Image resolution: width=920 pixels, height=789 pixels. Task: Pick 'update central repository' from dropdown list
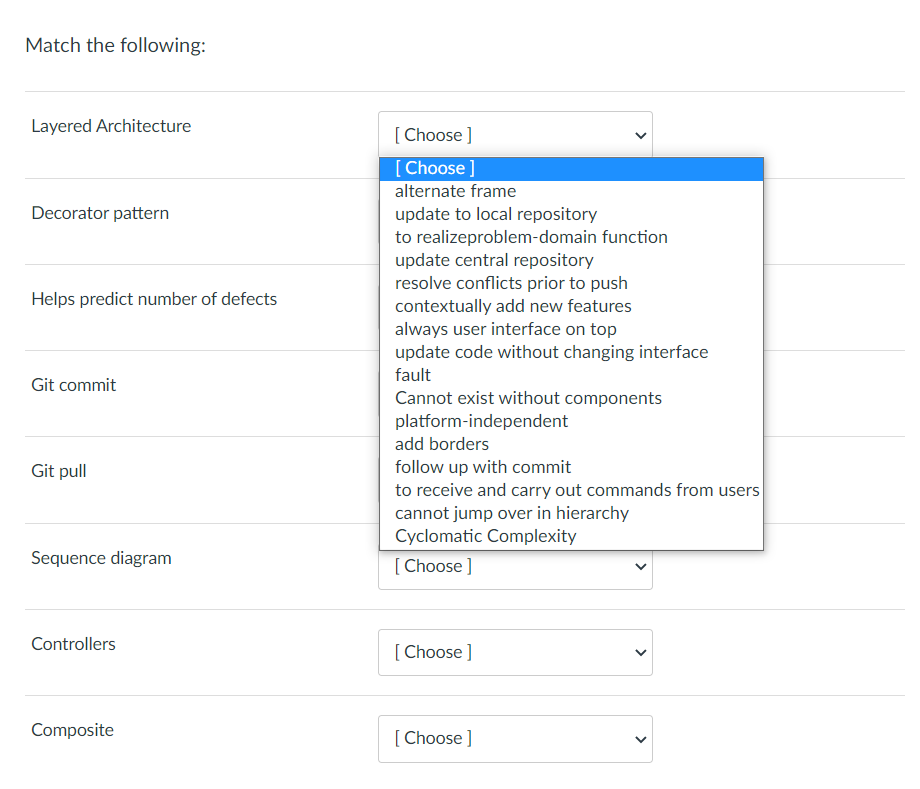pyautogui.click(x=571, y=260)
